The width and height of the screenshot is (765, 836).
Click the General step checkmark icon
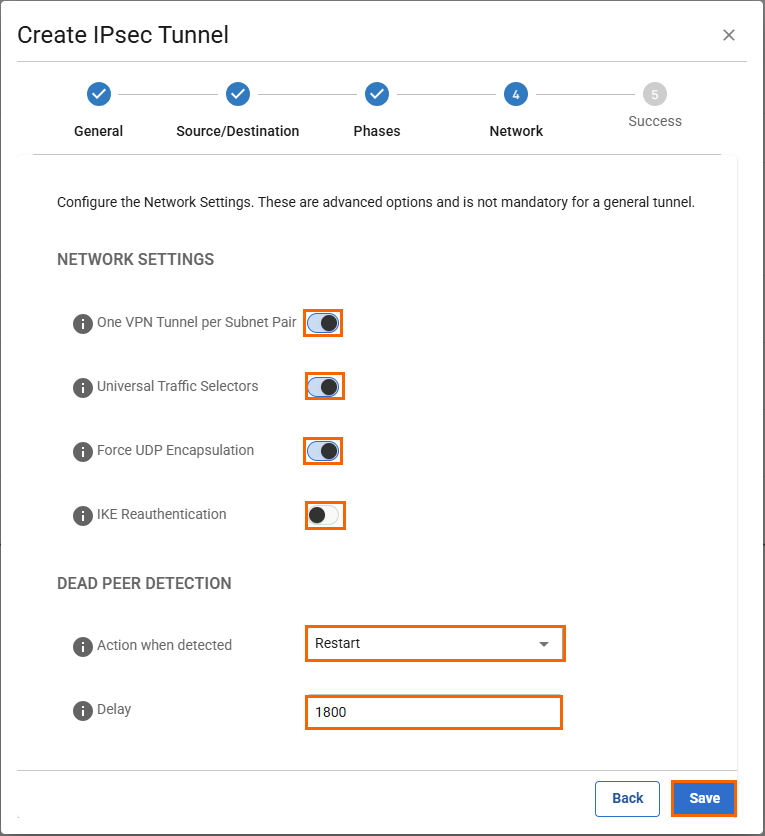(98, 94)
